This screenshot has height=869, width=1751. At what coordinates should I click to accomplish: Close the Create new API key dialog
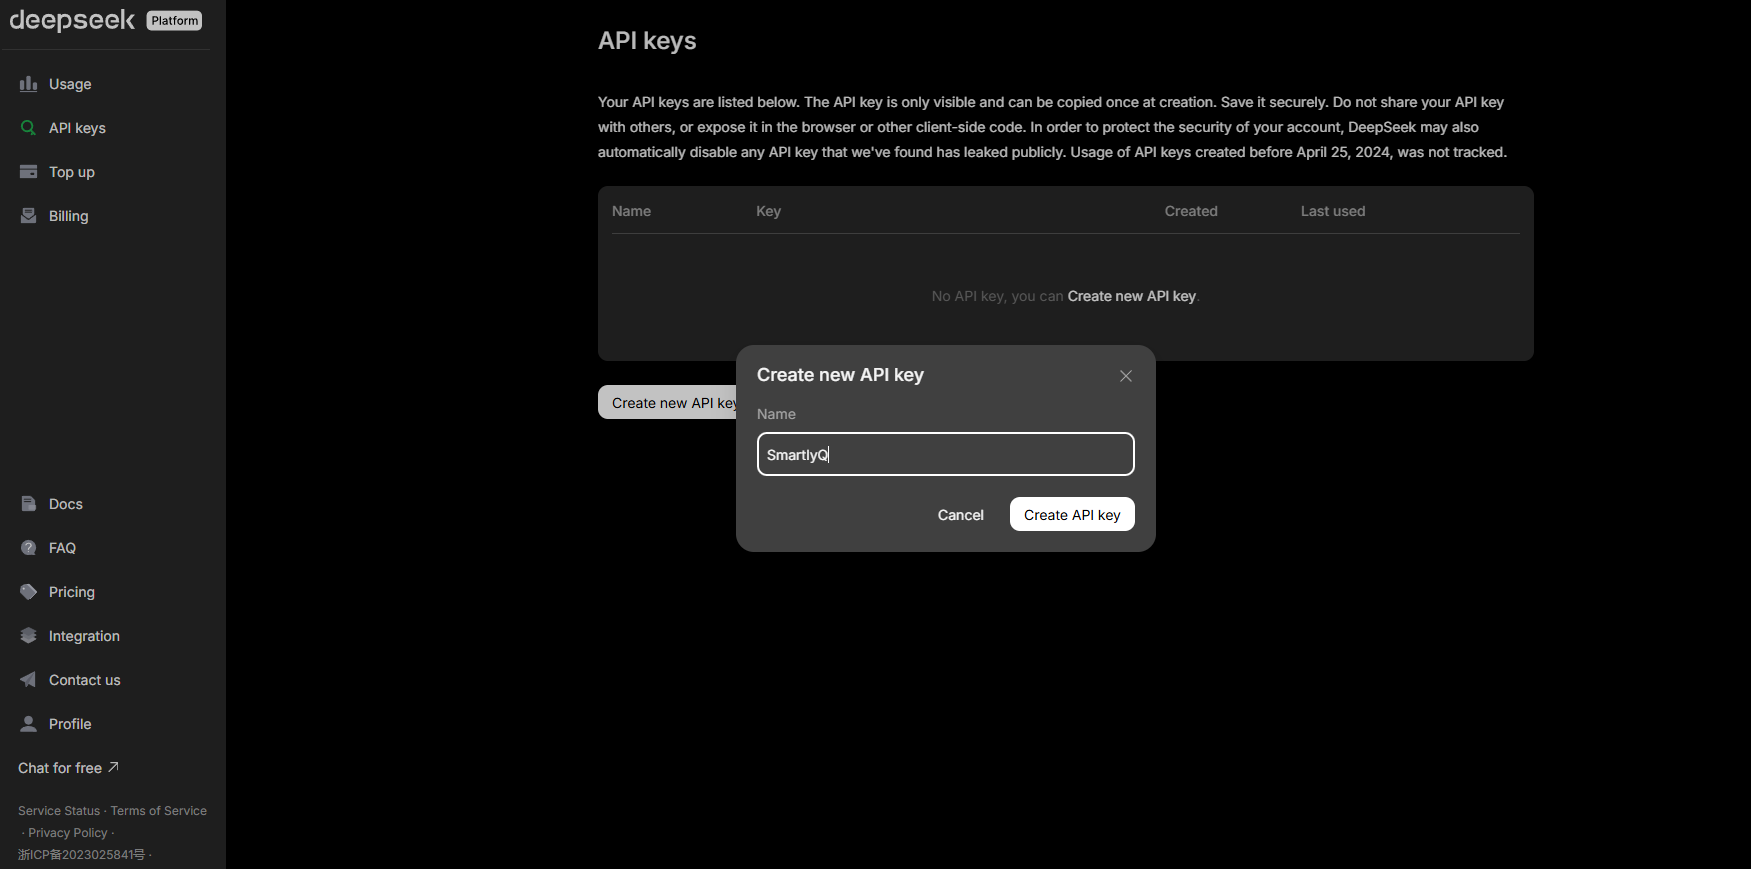(1126, 376)
